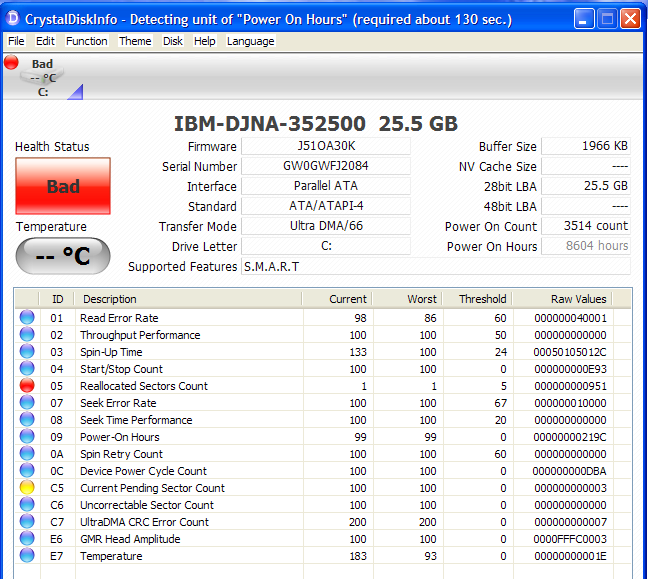The image size is (648, 579).
Task: Open the Function menu
Action: tap(87, 41)
